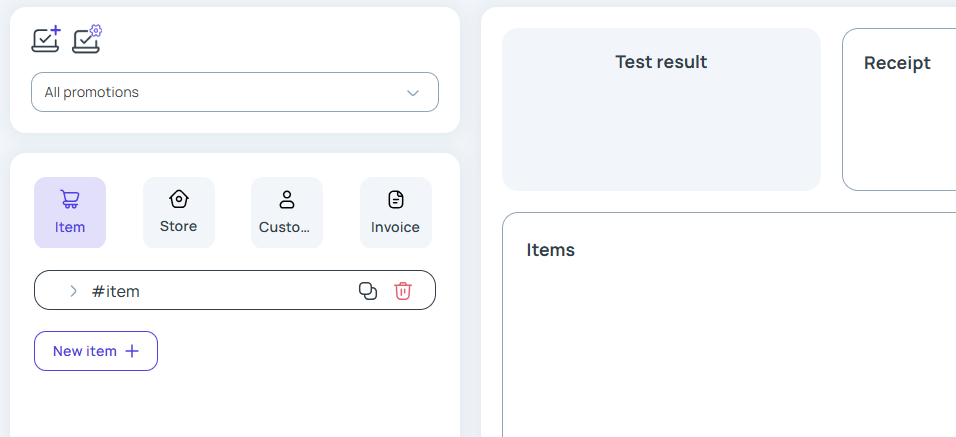Click the Receipt panel
The image size is (956, 437).
coord(899,109)
